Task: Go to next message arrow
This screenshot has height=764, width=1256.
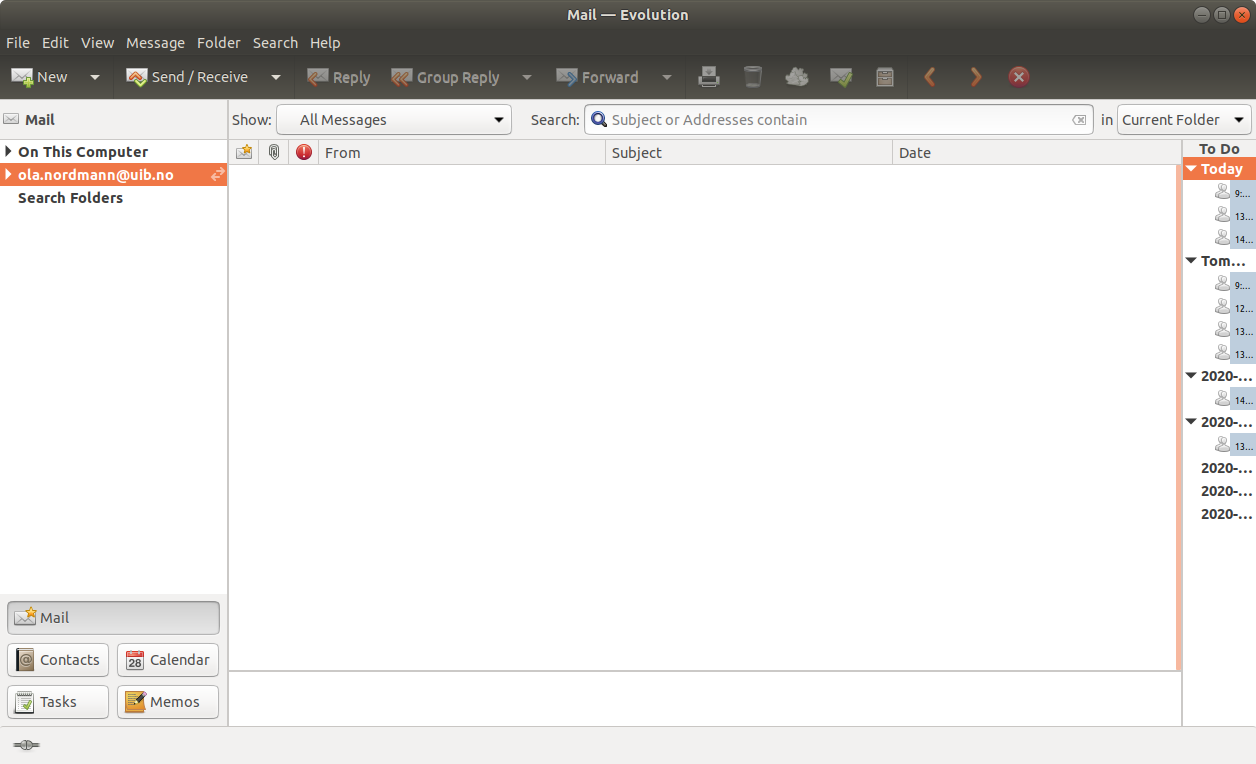Action: [x=975, y=77]
